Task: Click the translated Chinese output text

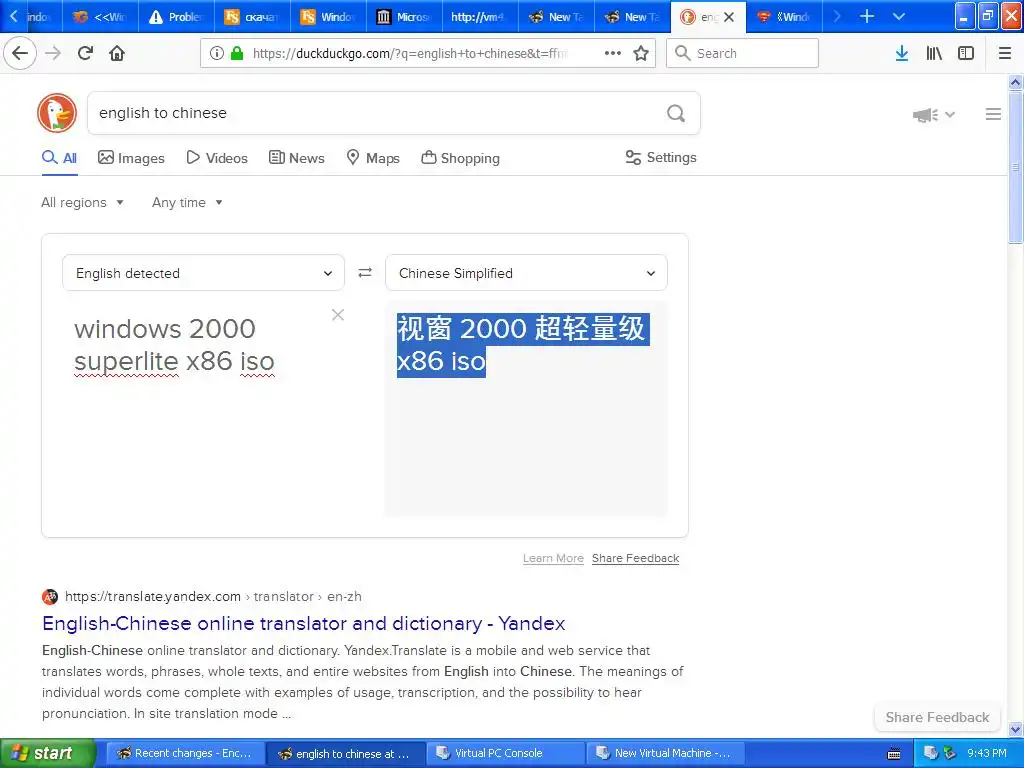Action: point(522,345)
